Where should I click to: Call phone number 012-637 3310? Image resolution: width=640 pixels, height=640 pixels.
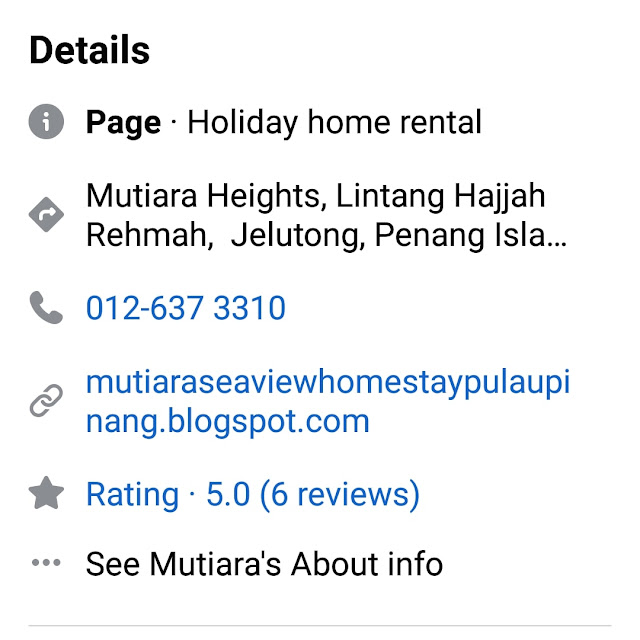[x=186, y=308]
